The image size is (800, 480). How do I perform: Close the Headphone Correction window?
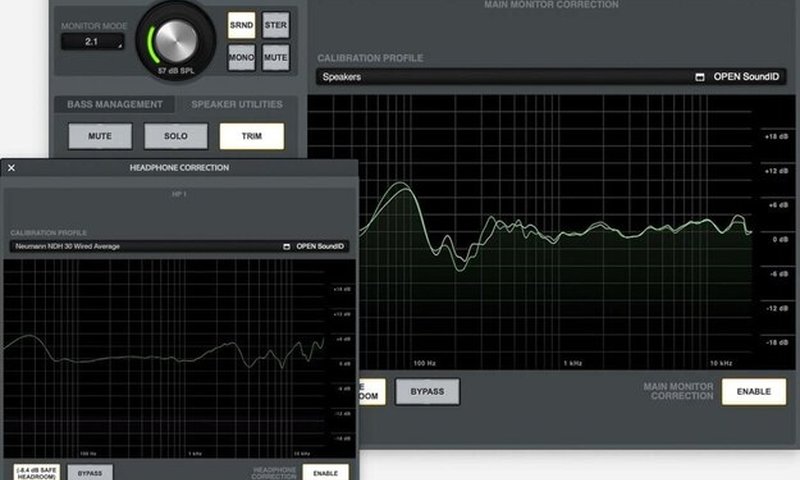[x=11, y=168]
